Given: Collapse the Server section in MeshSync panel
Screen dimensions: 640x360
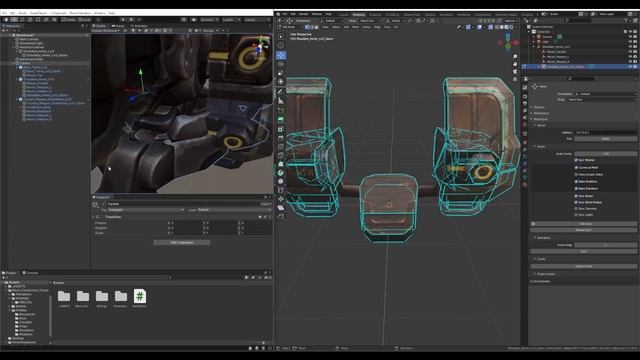Looking at the screenshot, I should (540, 125).
